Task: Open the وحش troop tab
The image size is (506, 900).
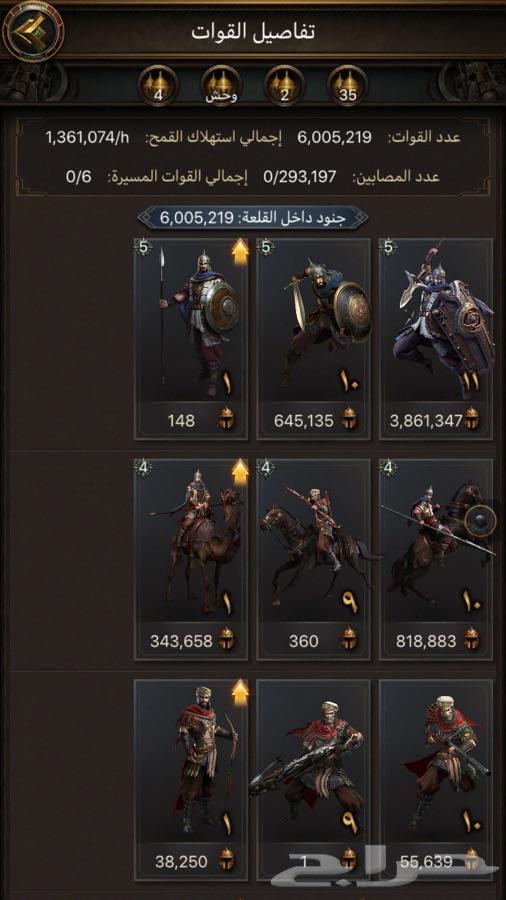Action: point(221,86)
